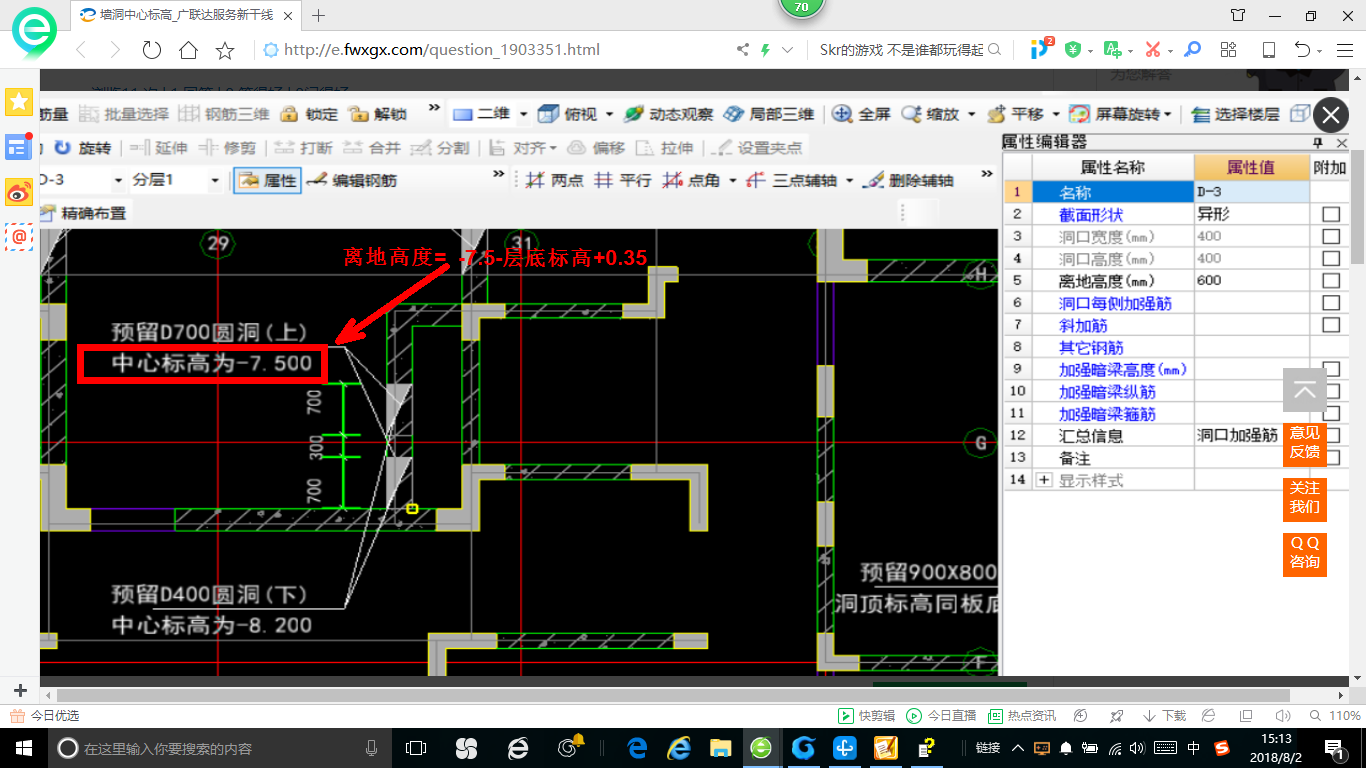Click the 精确布置 precise placement tool
Image resolution: width=1366 pixels, height=768 pixels.
click(84, 212)
